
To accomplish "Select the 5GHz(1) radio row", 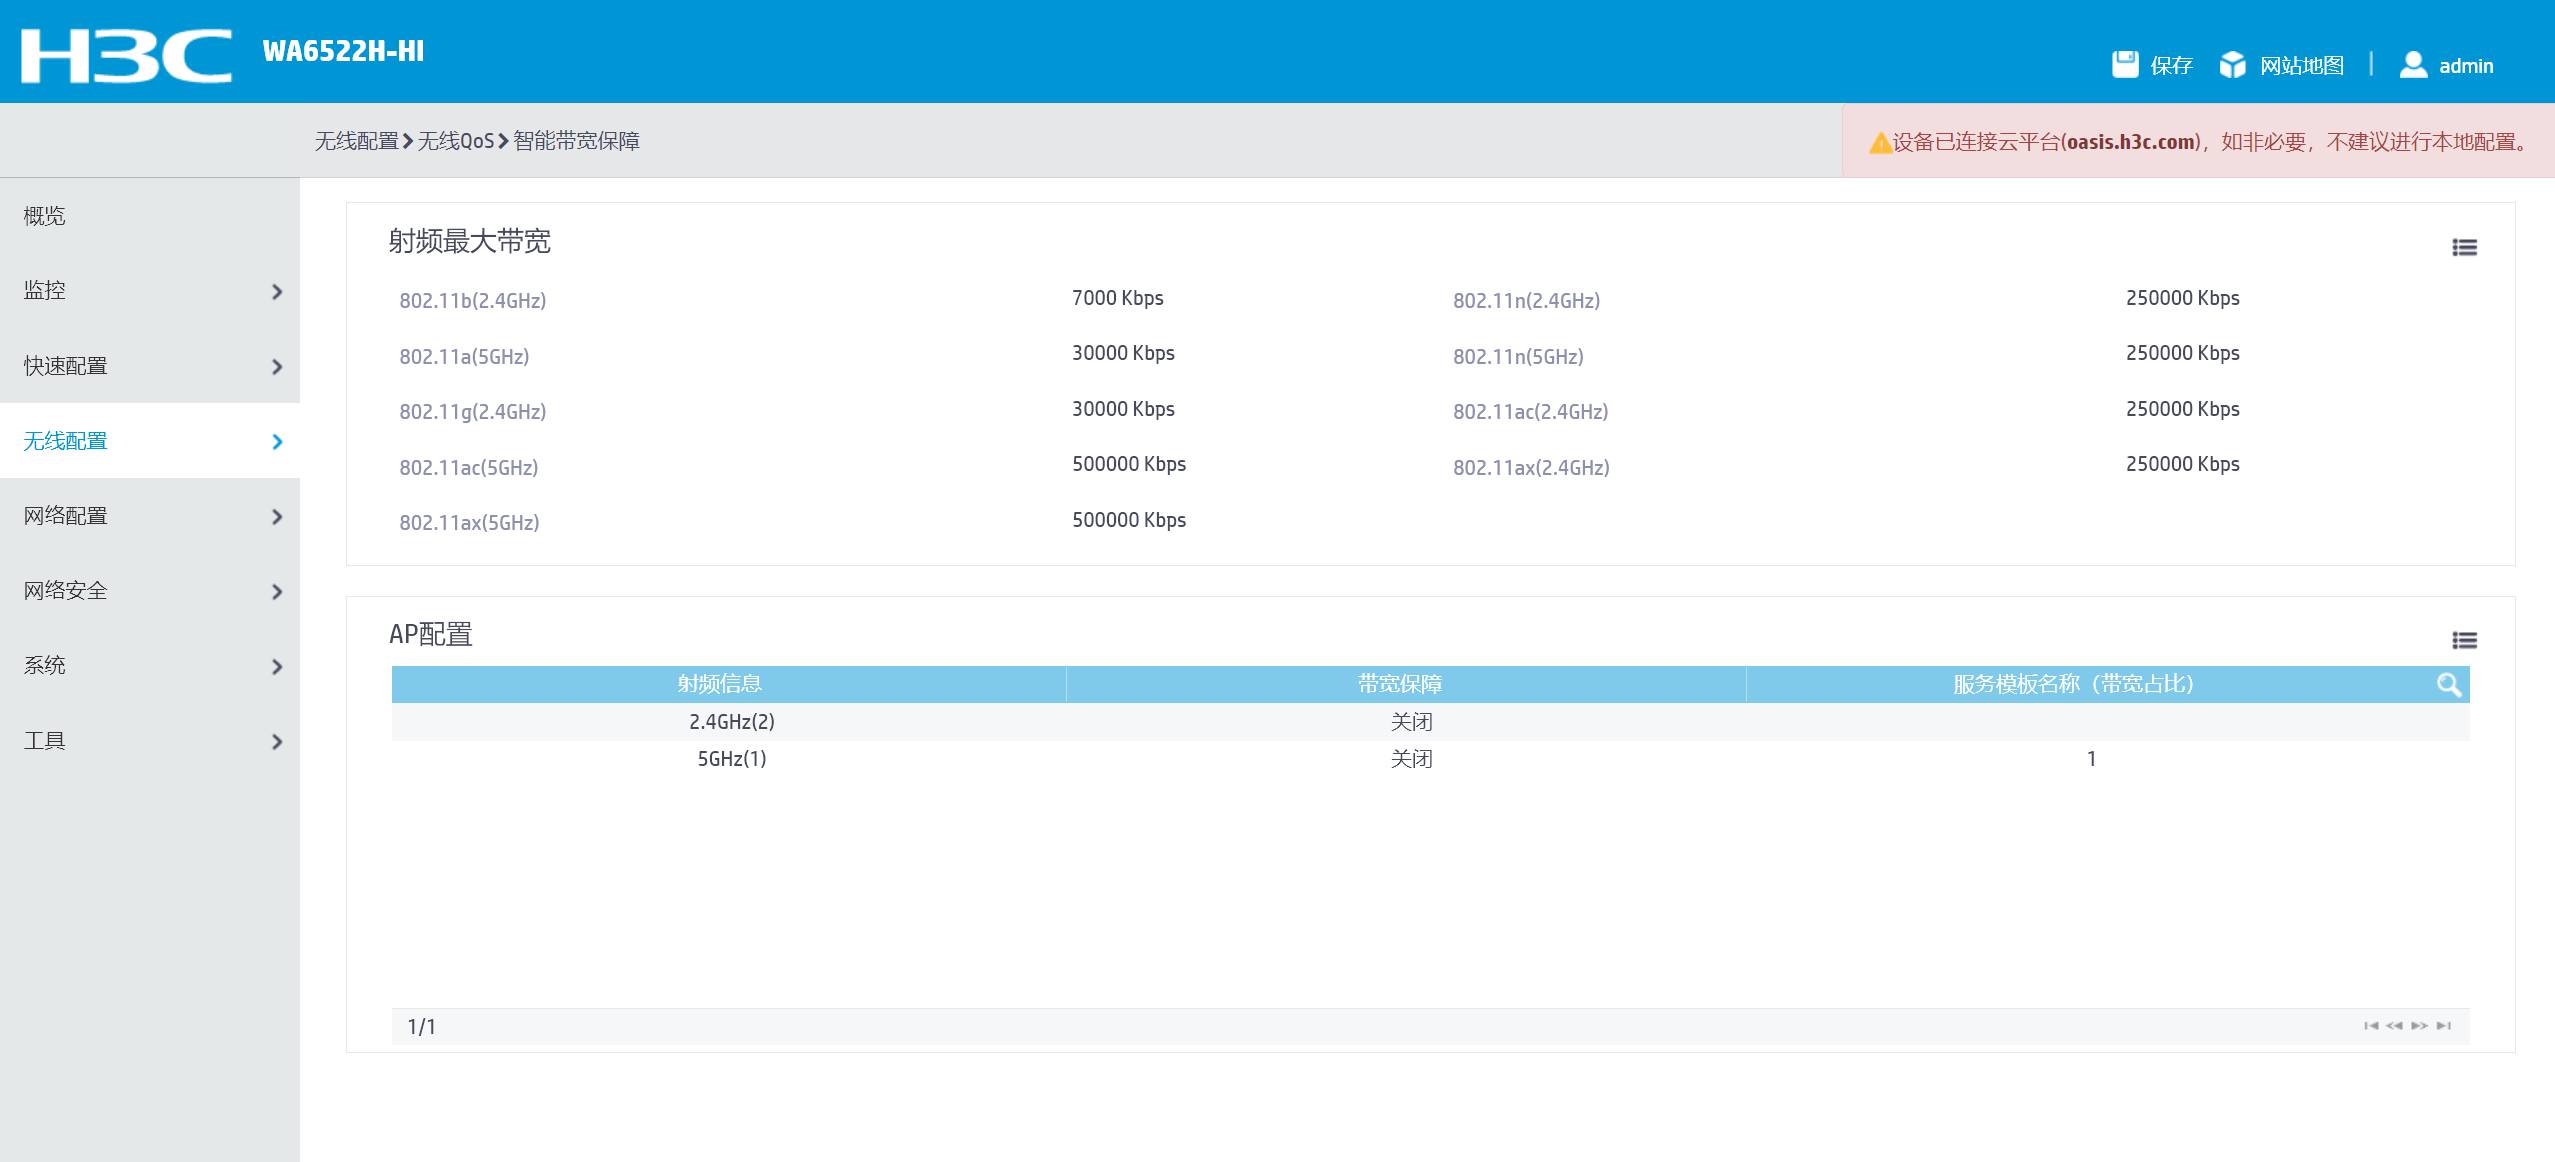I will tap(731, 759).
